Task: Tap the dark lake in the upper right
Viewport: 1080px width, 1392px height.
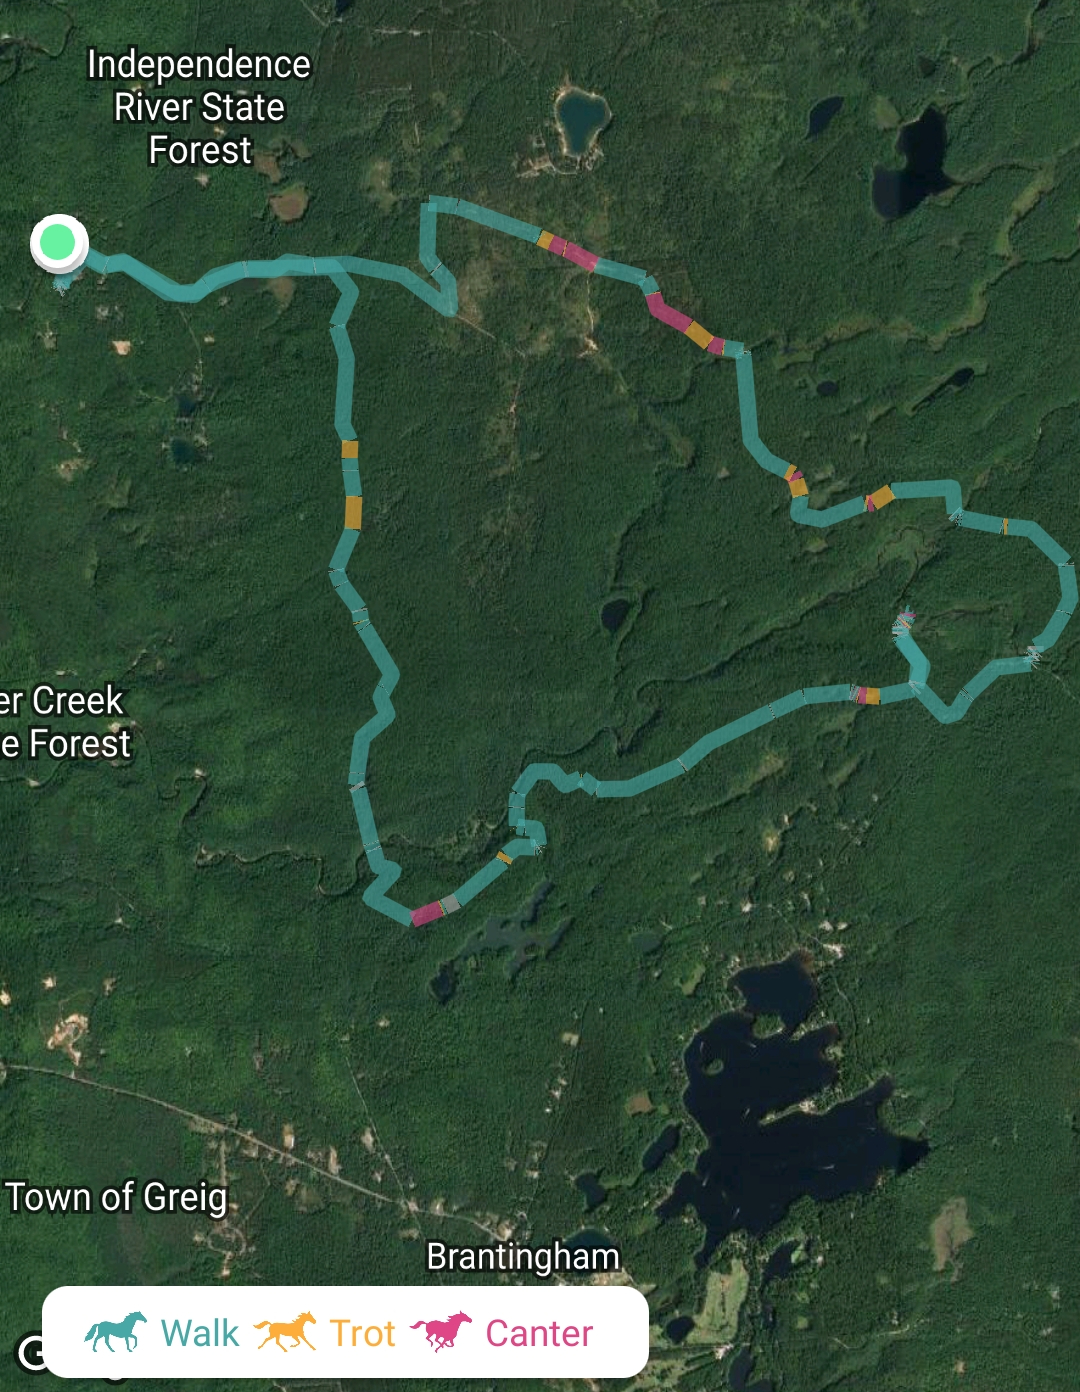Action: click(912, 165)
